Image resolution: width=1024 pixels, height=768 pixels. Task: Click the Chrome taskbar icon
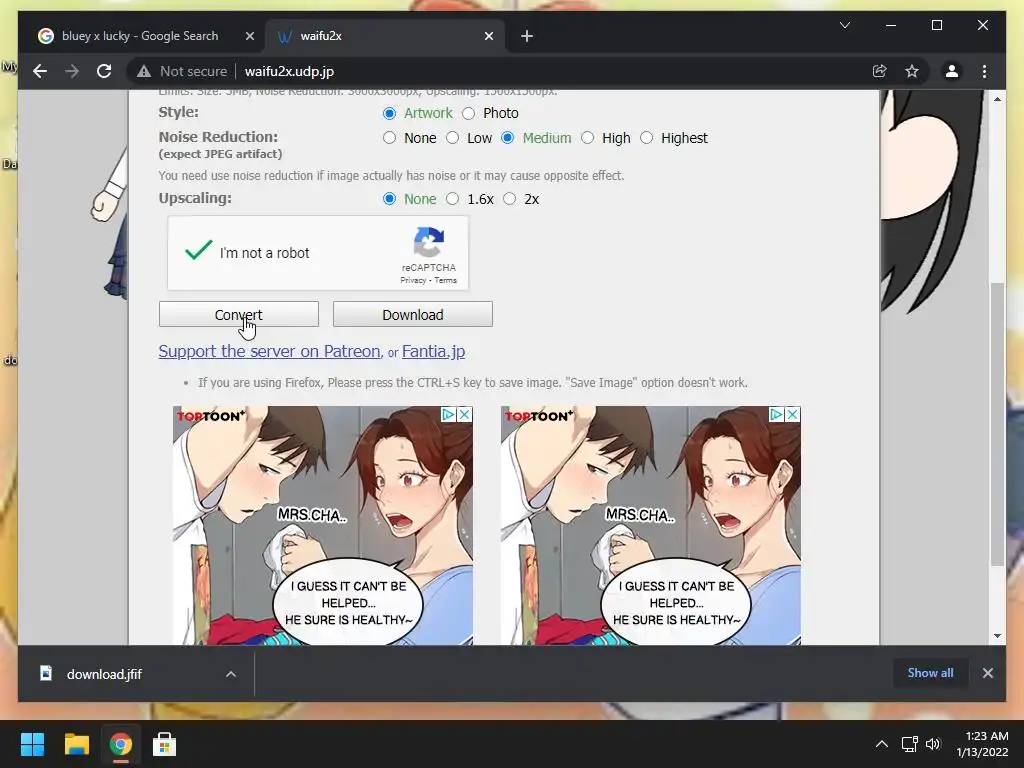pyautogui.click(x=120, y=744)
